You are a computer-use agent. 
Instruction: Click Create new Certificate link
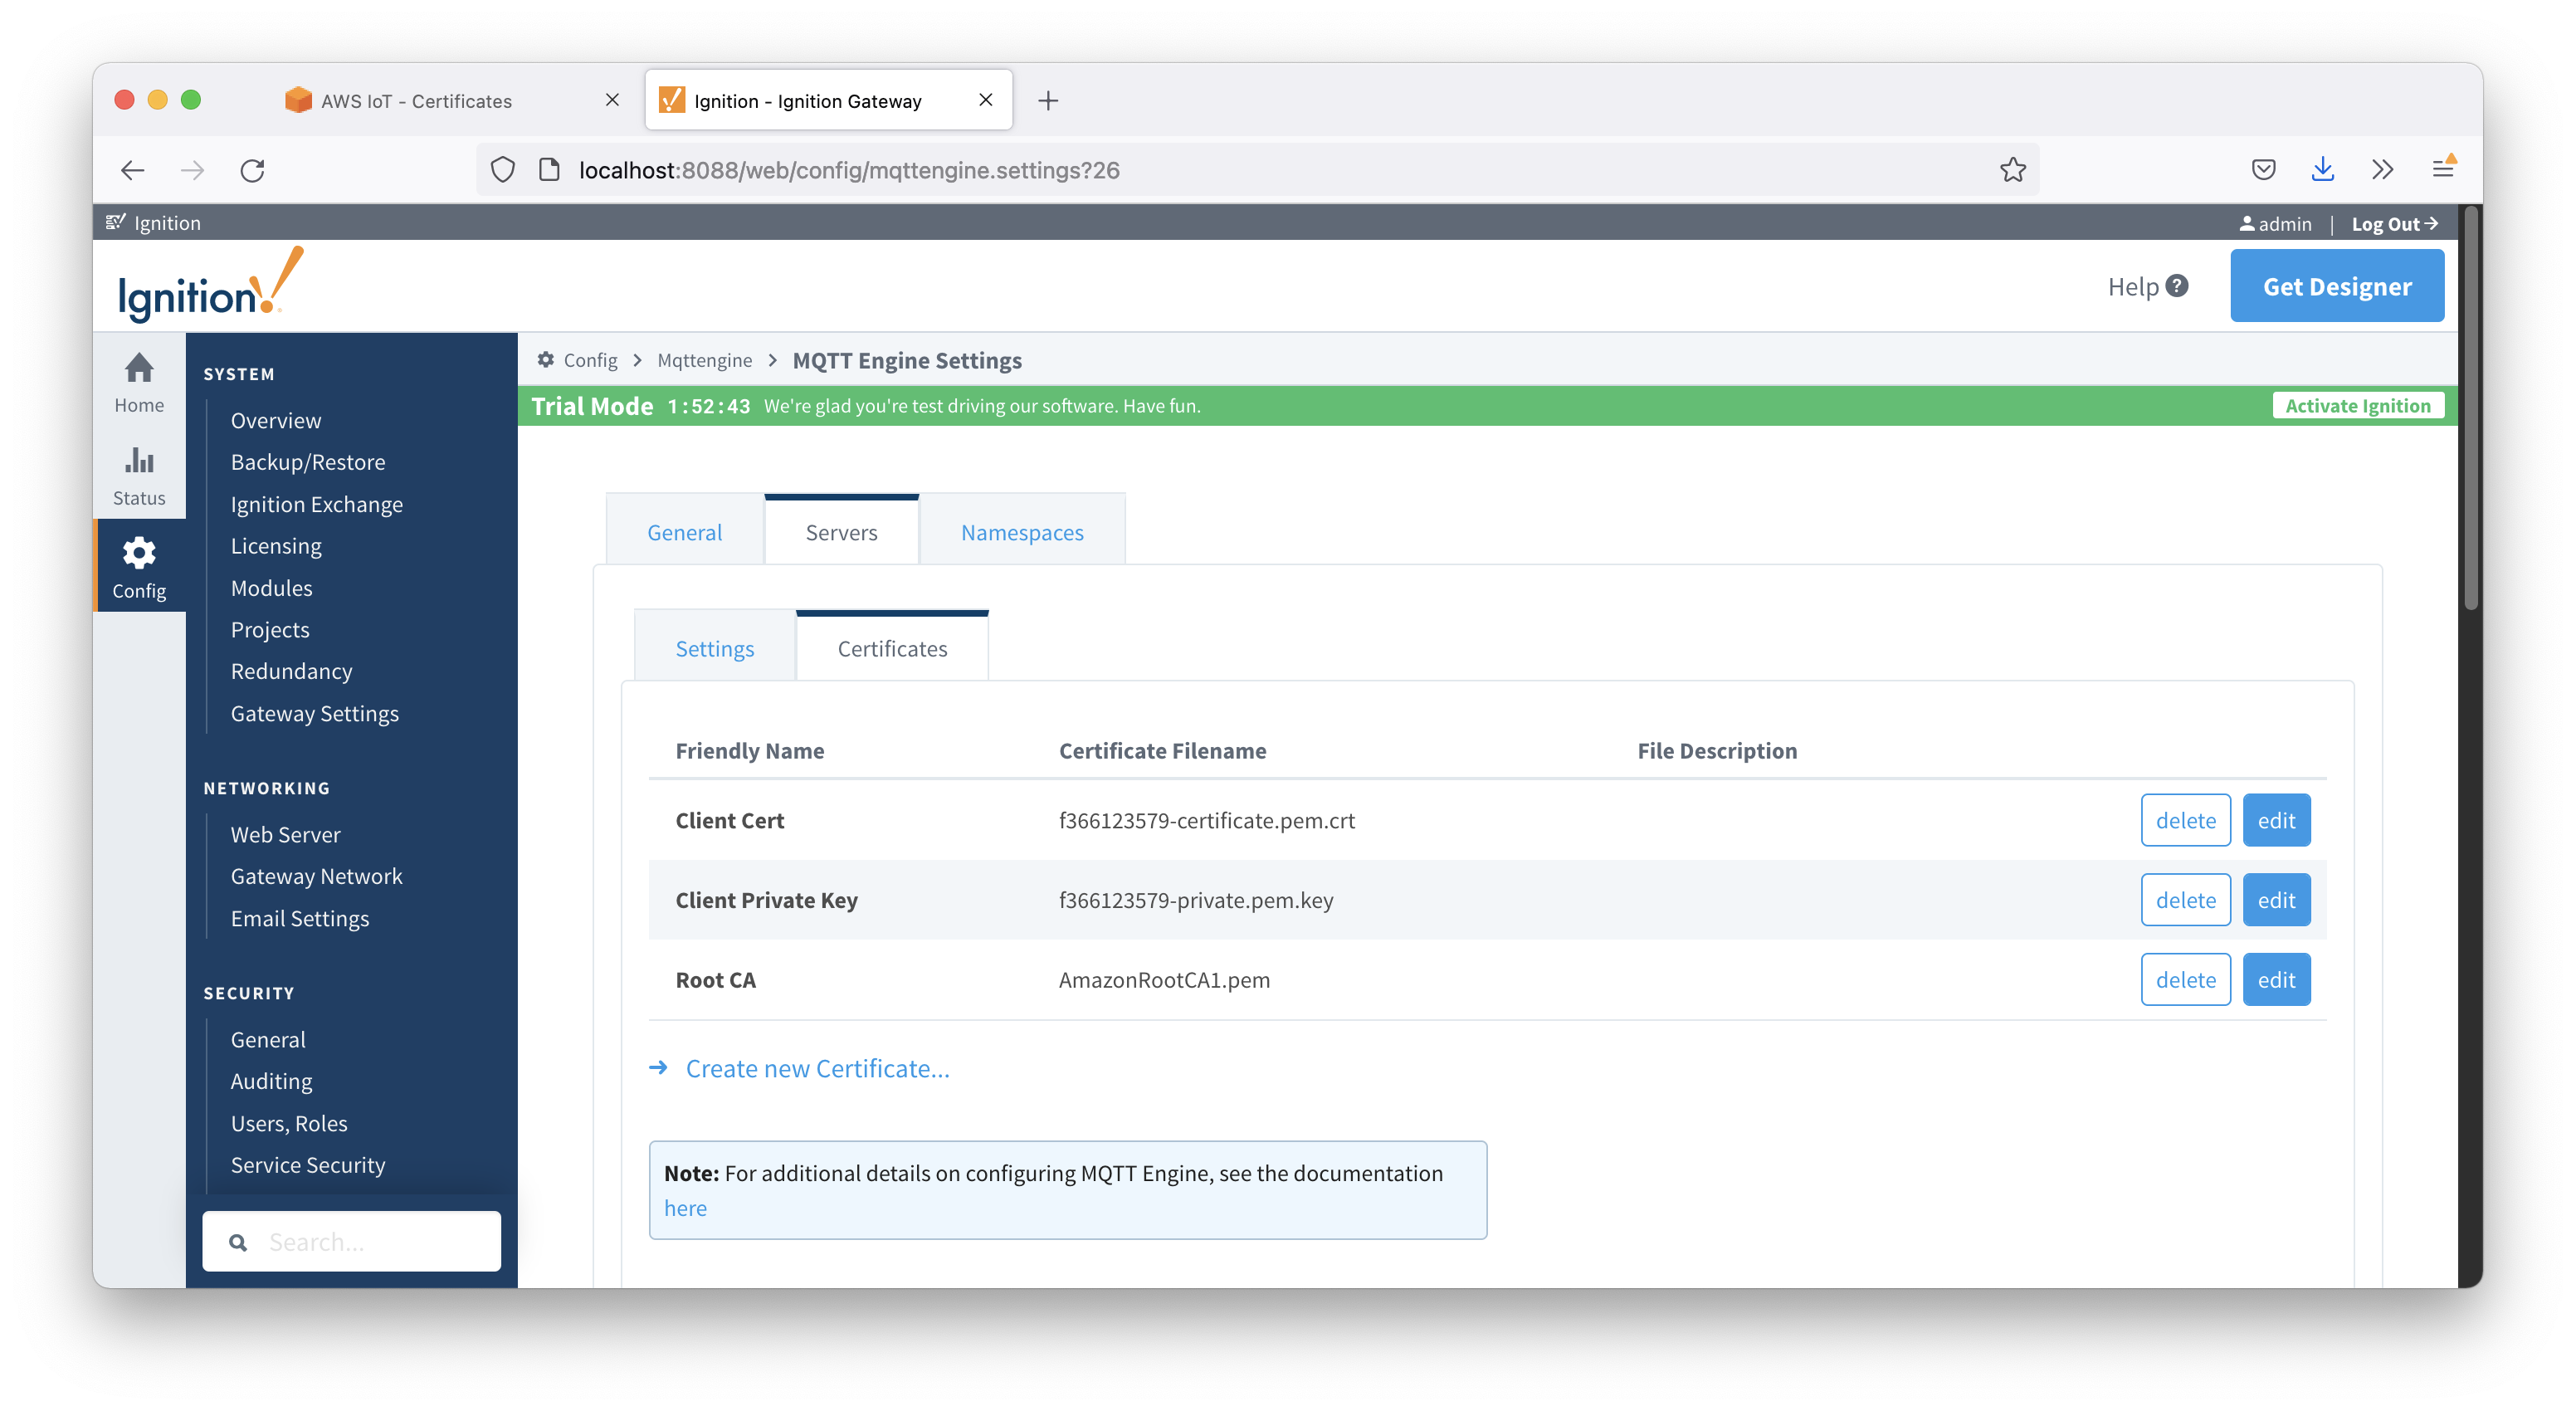click(817, 1068)
